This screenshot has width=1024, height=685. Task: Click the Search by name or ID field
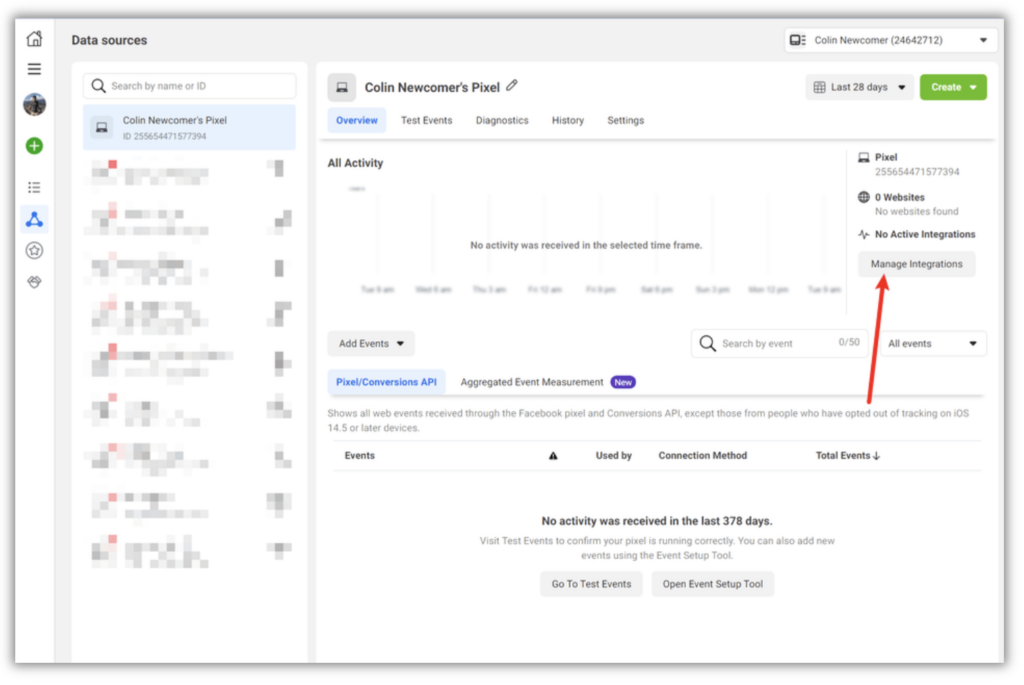(189, 86)
